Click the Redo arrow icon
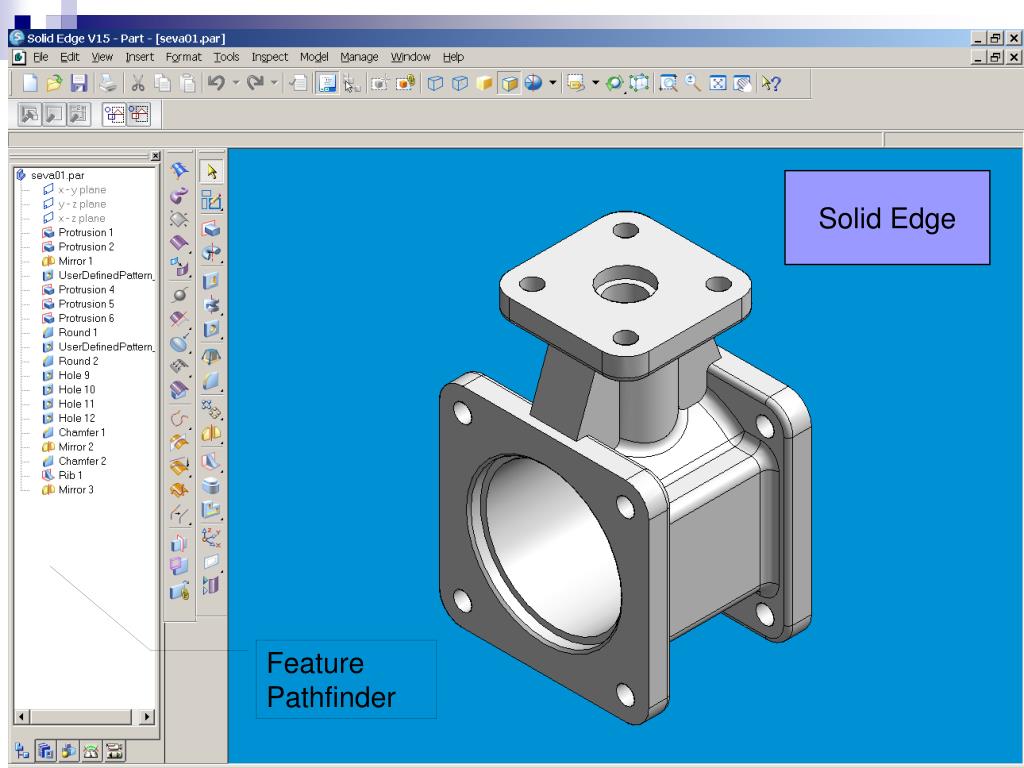 click(255, 83)
